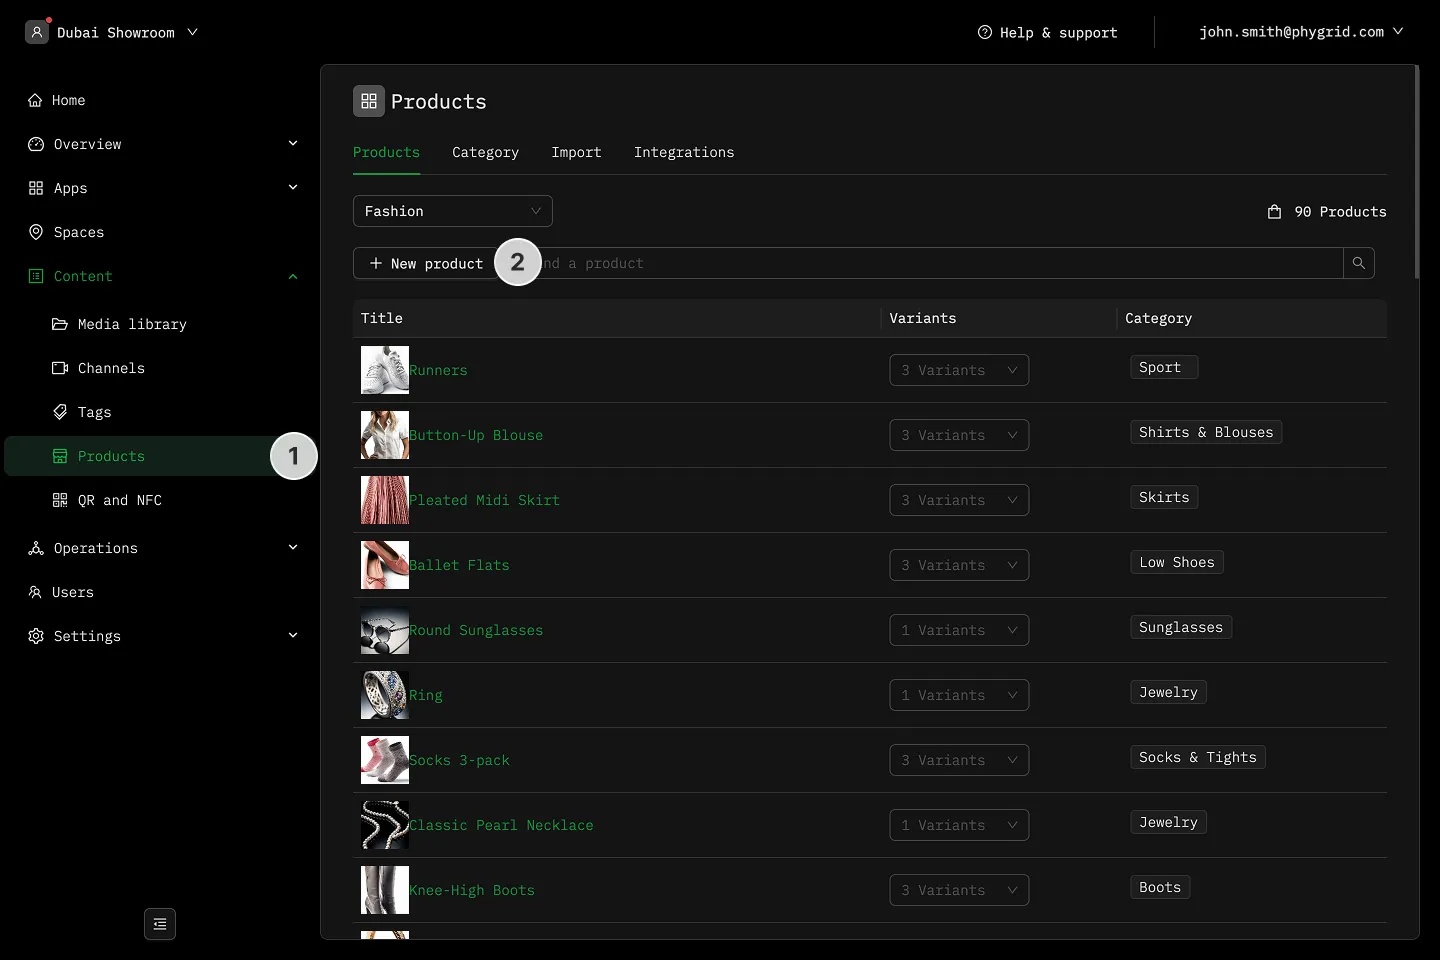1440x960 pixels.
Task: Collapse the Content sidebar section
Action: coord(293,276)
